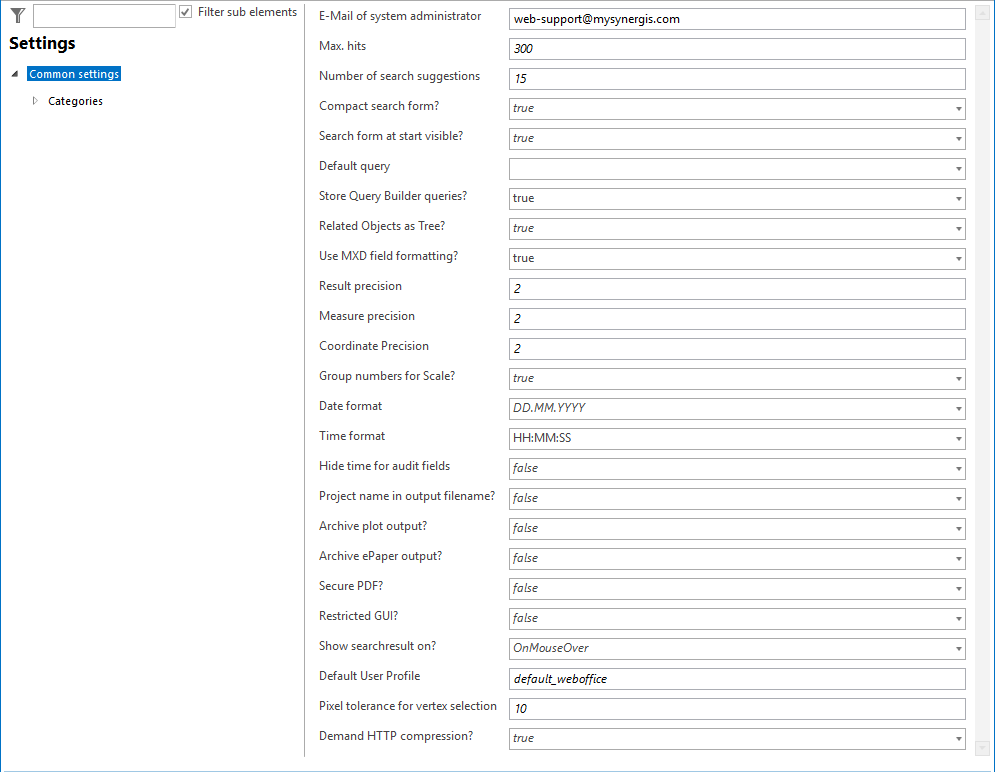Click the tree filter search box
The image size is (995, 772).
click(103, 15)
